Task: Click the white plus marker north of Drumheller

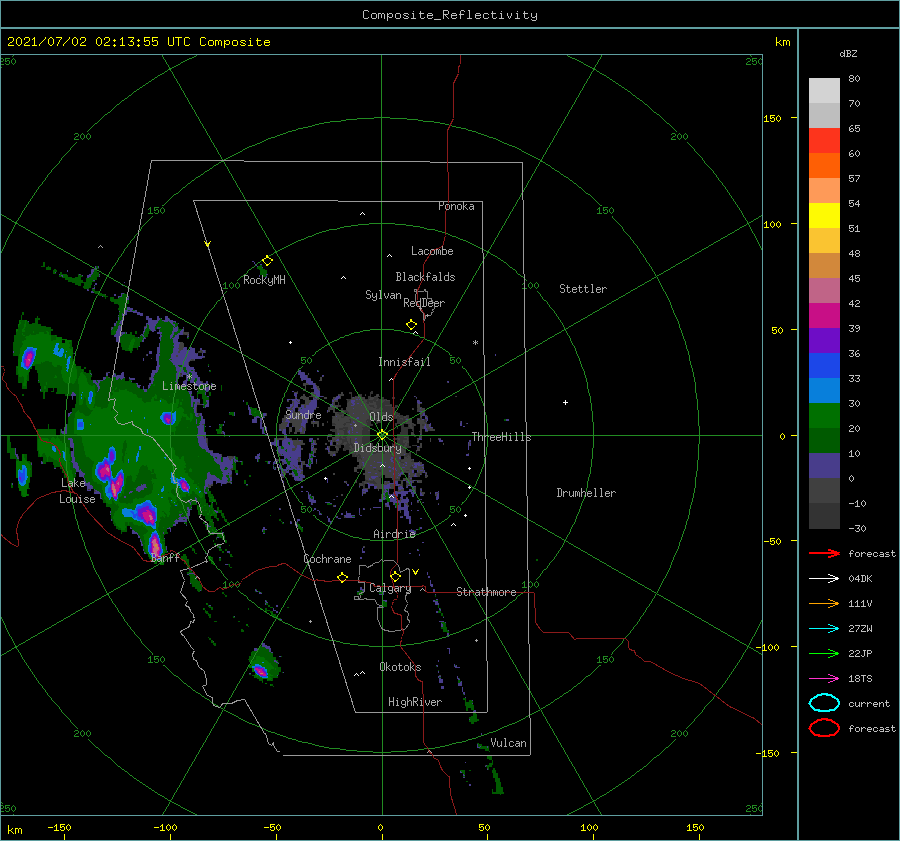Action: tap(565, 402)
